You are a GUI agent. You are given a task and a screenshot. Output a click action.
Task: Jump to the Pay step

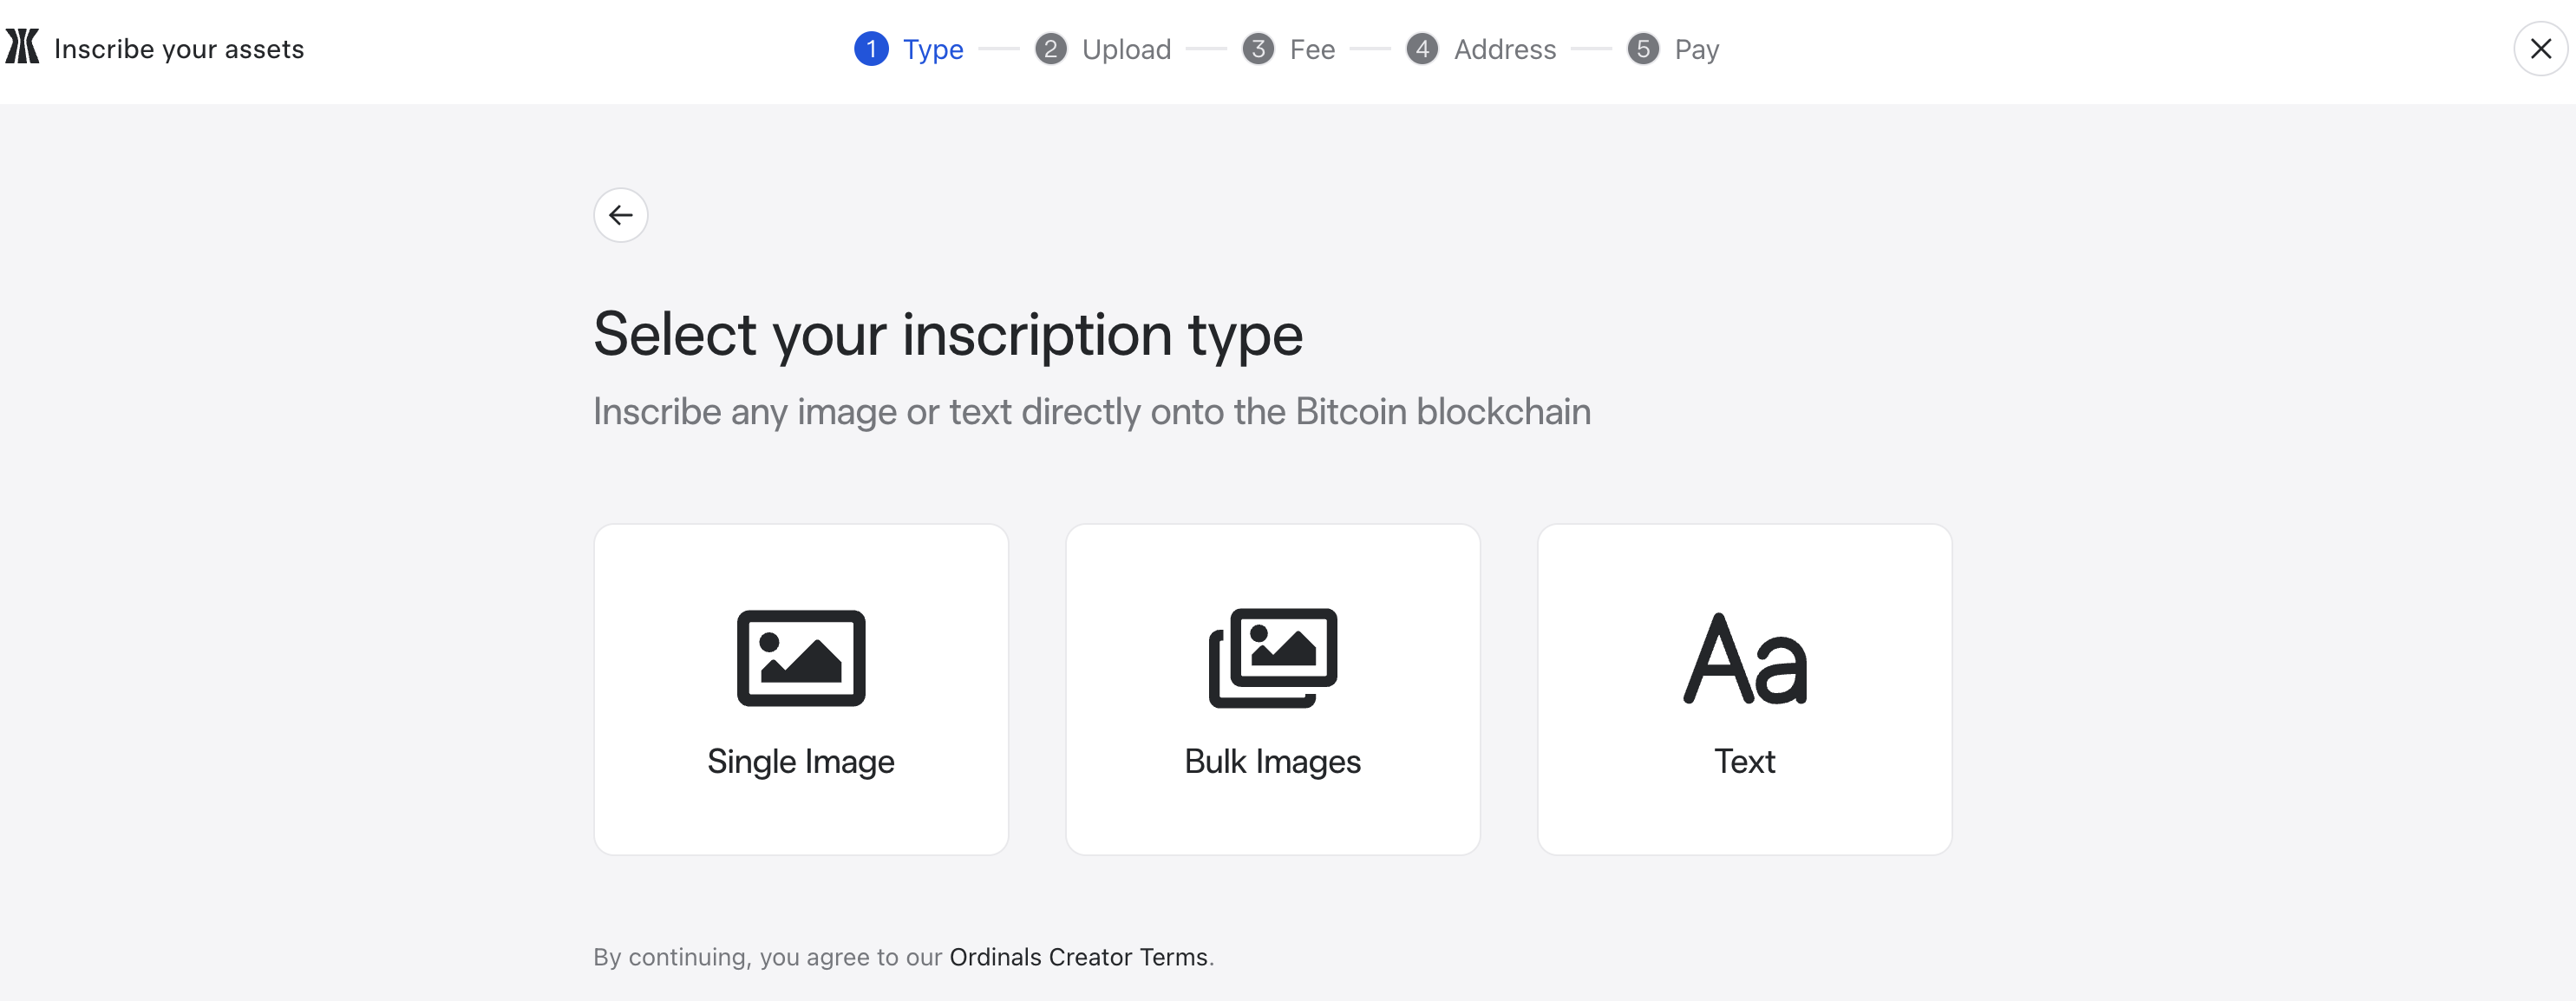pos(1697,50)
